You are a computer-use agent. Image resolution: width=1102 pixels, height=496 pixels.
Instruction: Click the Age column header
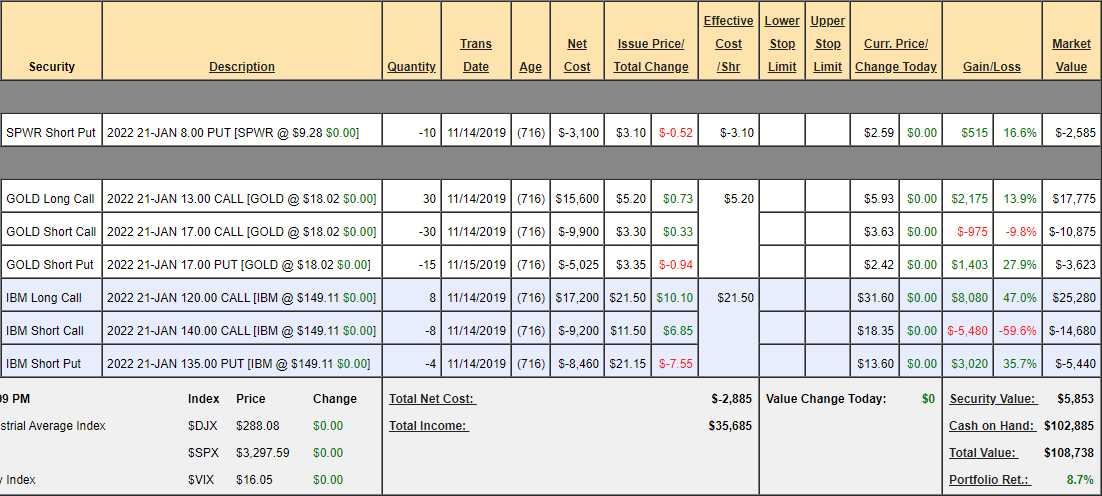coord(530,67)
